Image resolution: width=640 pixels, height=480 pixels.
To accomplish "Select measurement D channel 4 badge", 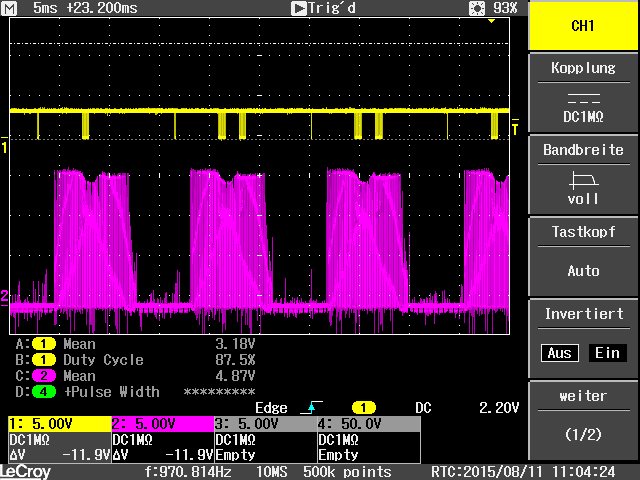I will (44, 392).
